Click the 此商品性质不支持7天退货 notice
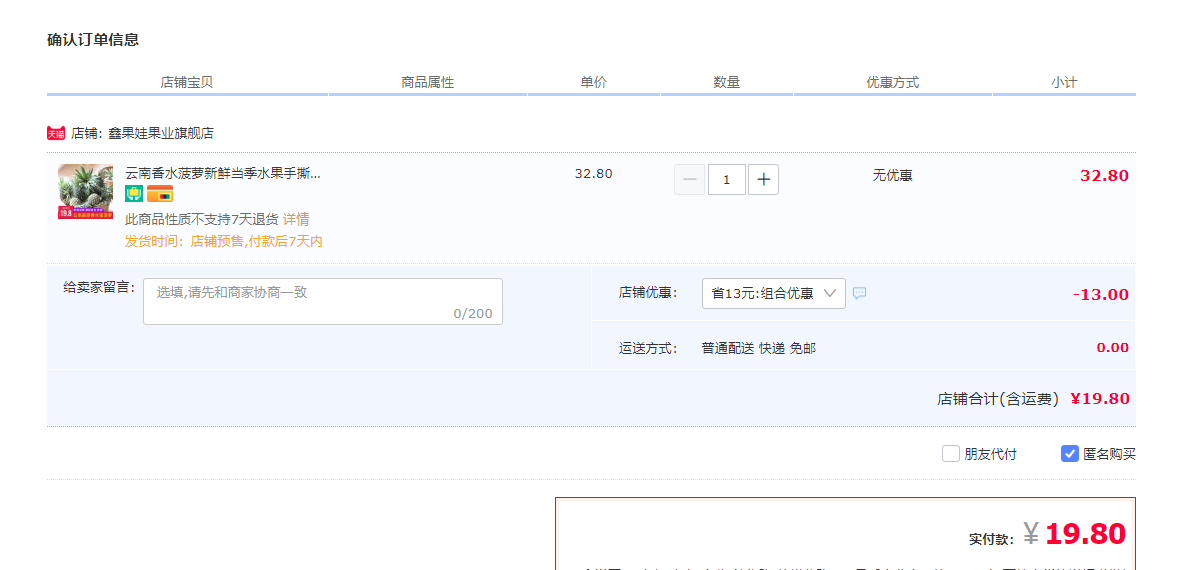 click(201, 220)
